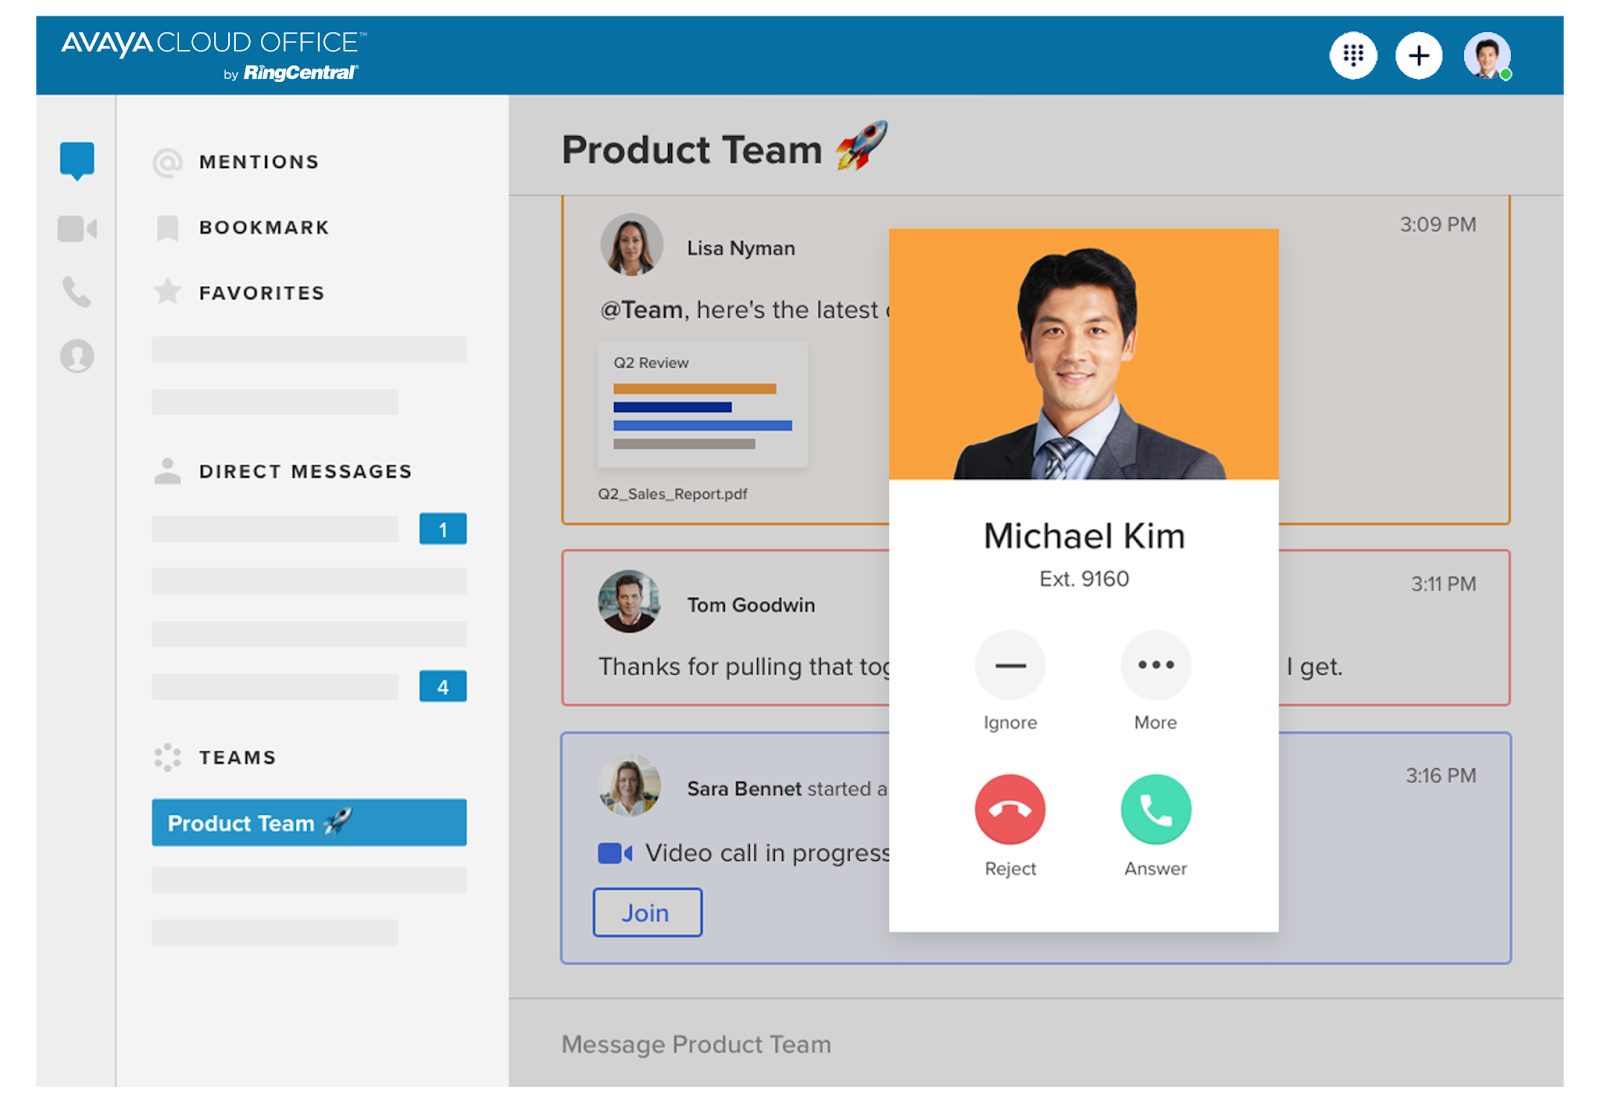1600x1108 pixels.
Task: Open FAVORITES in the left panel
Action: tap(262, 293)
